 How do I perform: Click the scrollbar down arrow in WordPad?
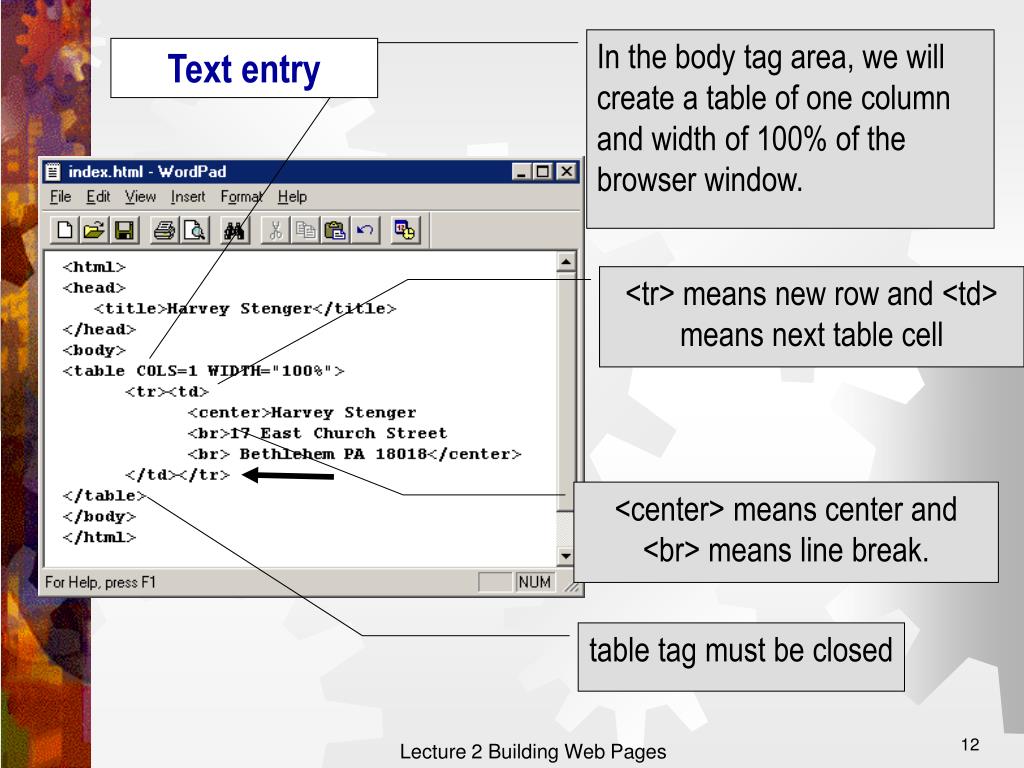point(566,556)
